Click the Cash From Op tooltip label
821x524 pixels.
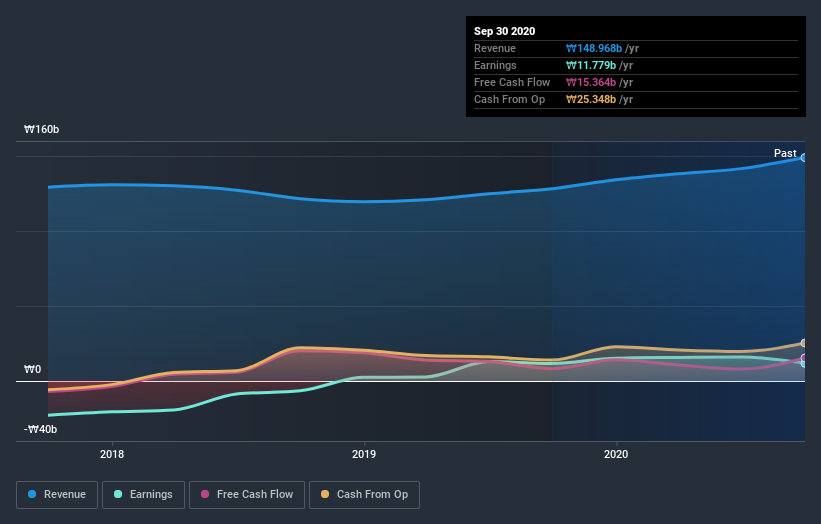[509, 99]
